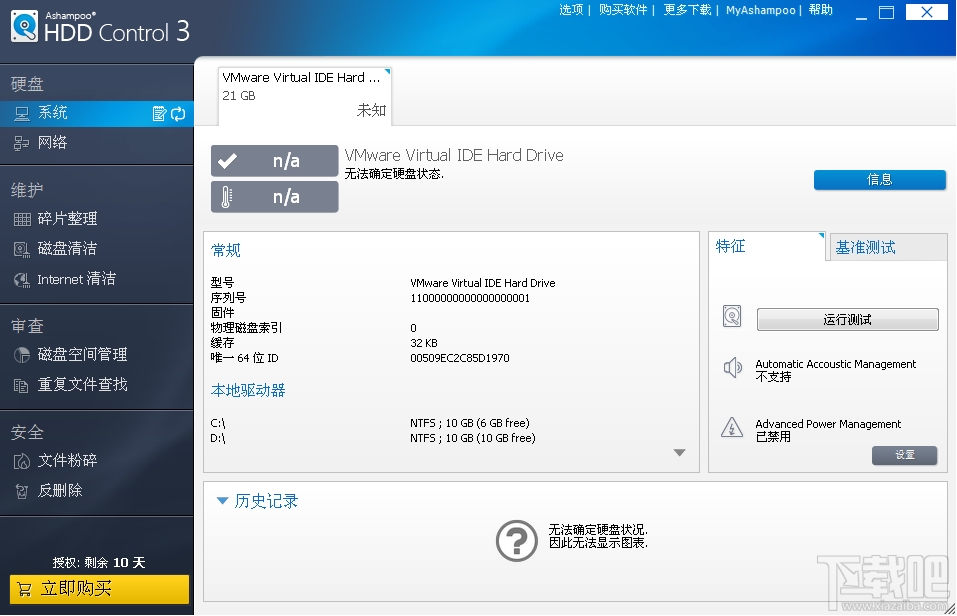Open MyAshampoo link
957x616 pixels.
[760, 10]
